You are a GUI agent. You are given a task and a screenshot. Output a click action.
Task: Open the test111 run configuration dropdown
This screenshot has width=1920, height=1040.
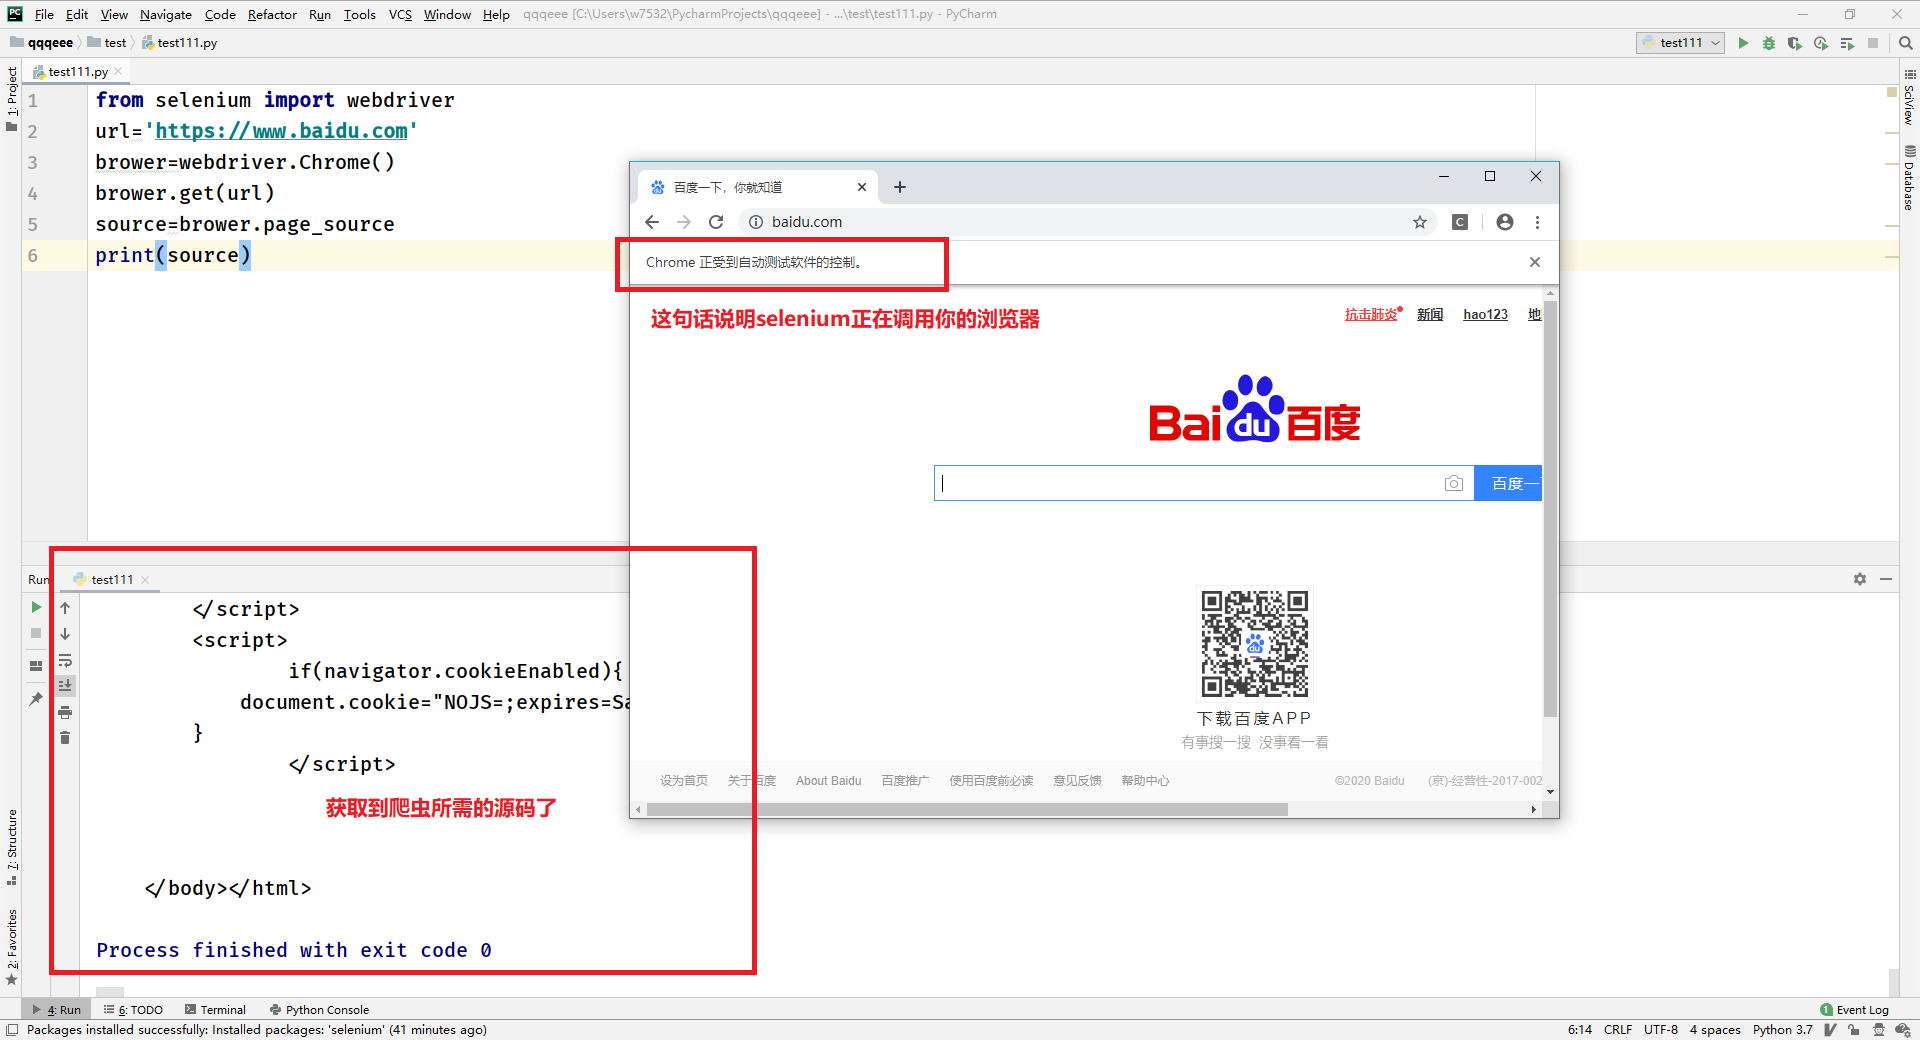point(1681,43)
